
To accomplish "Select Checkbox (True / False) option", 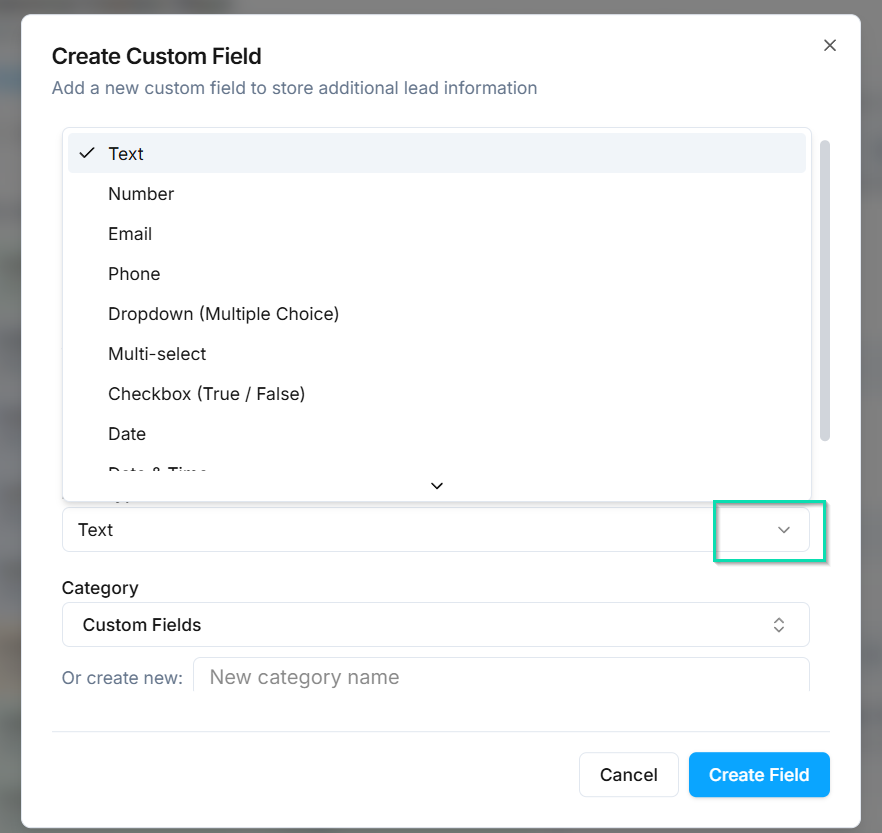I will click(206, 394).
